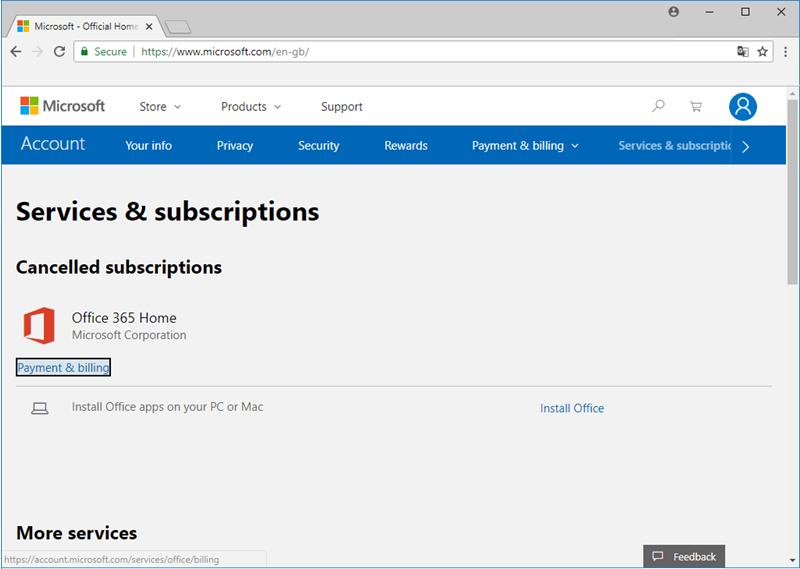Screen dimensions: 800x569
Task: Expand the Products dropdown menu
Action: click(251, 107)
